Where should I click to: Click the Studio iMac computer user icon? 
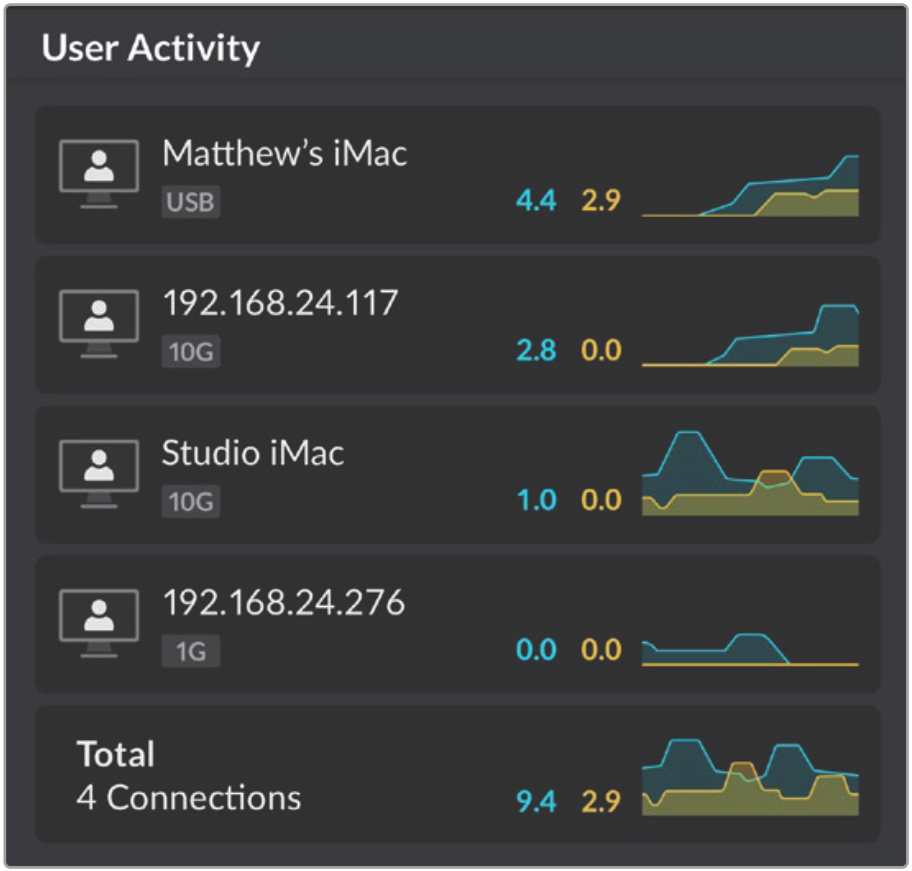click(99, 474)
